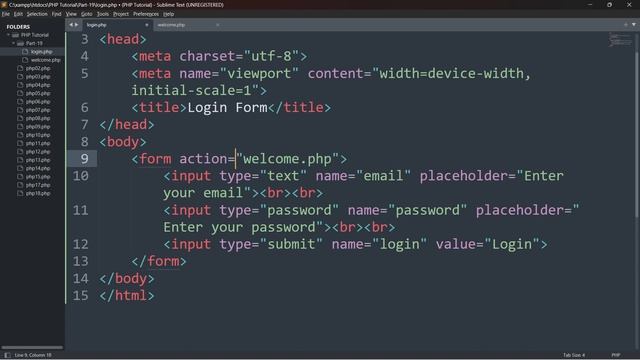
Task: Open the Goto menu
Action: (x=87, y=14)
